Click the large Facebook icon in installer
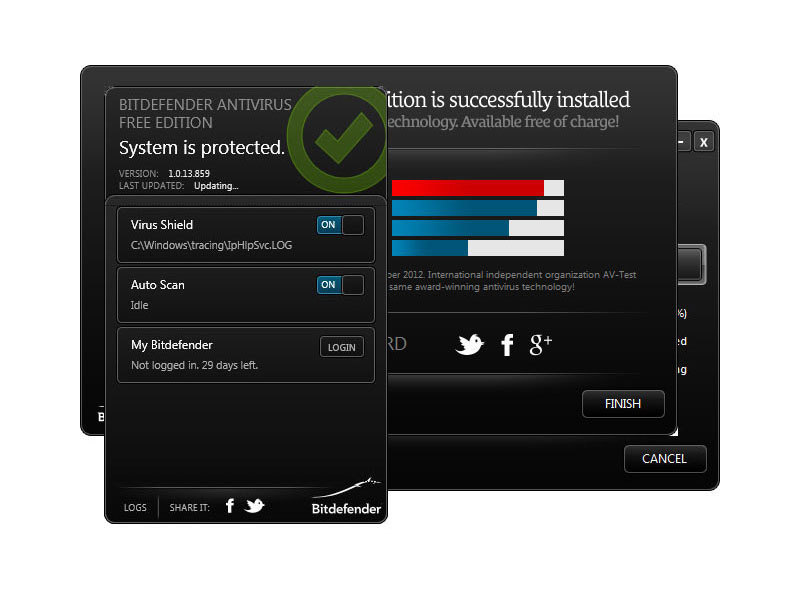Image resolution: width=800 pixels, height=600 pixels. pyautogui.click(x=507, y=345)
